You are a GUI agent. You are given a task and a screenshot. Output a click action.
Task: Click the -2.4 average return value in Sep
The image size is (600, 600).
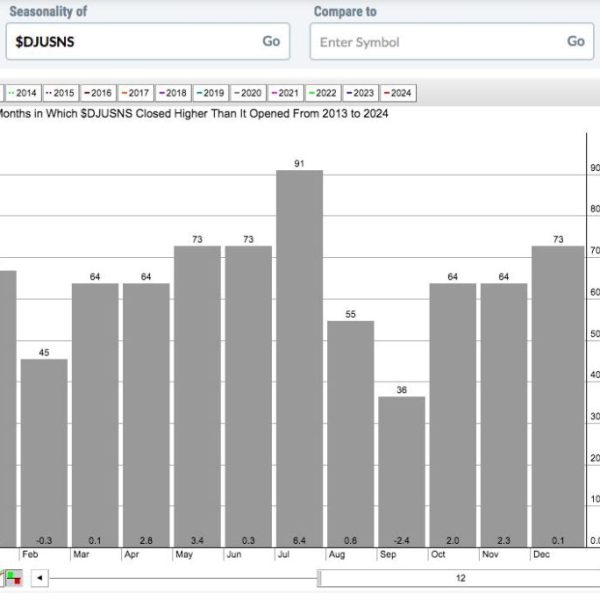coord(401,540)
